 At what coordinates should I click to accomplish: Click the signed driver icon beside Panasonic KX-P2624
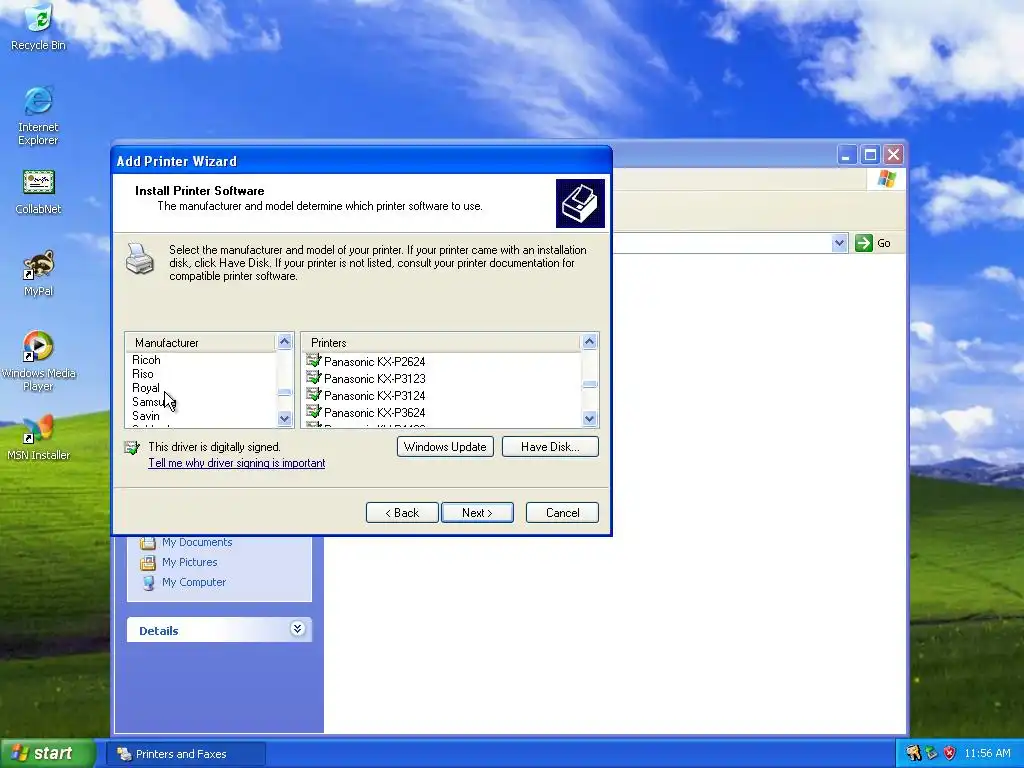coord(314,360)
